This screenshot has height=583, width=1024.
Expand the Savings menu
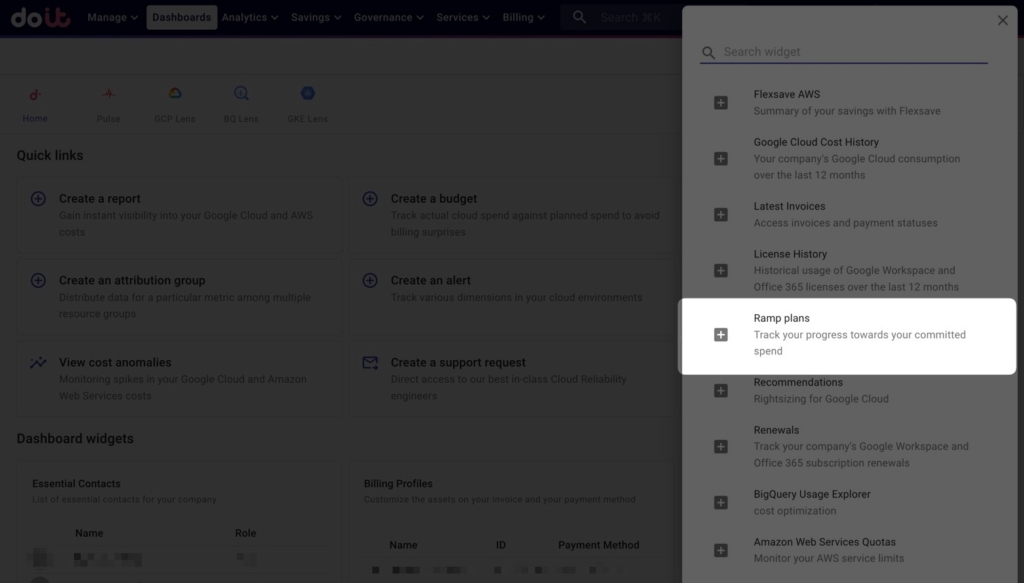(316, 17)
